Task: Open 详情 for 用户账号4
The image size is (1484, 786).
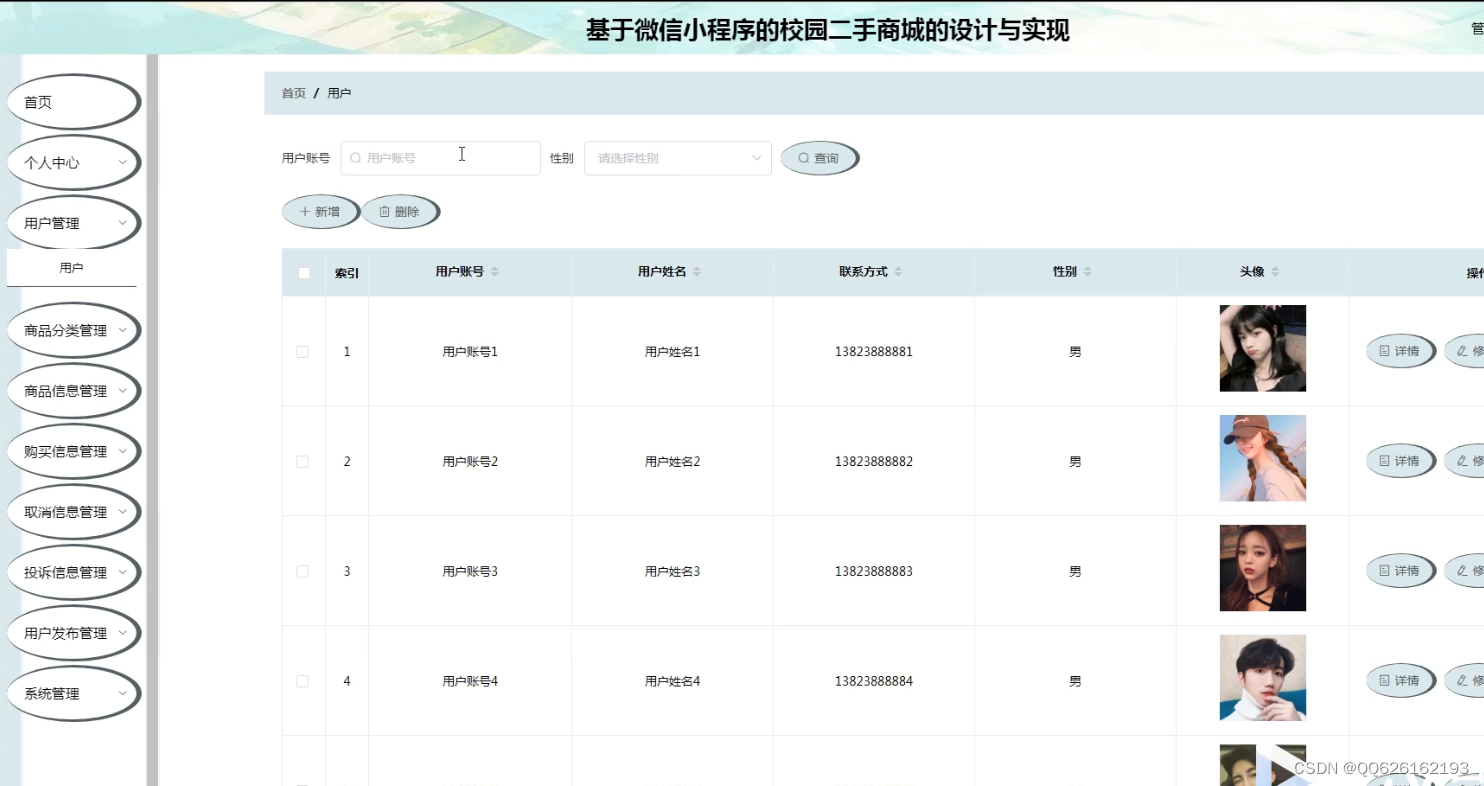Action: point(1401,681)
